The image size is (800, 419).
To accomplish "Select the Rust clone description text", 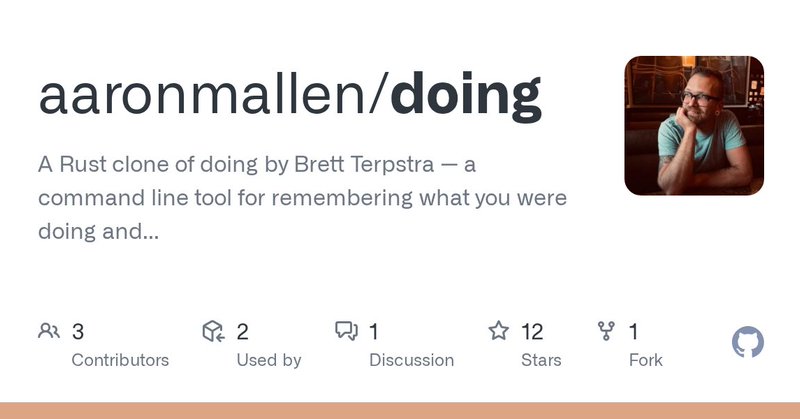I will 302,198.
